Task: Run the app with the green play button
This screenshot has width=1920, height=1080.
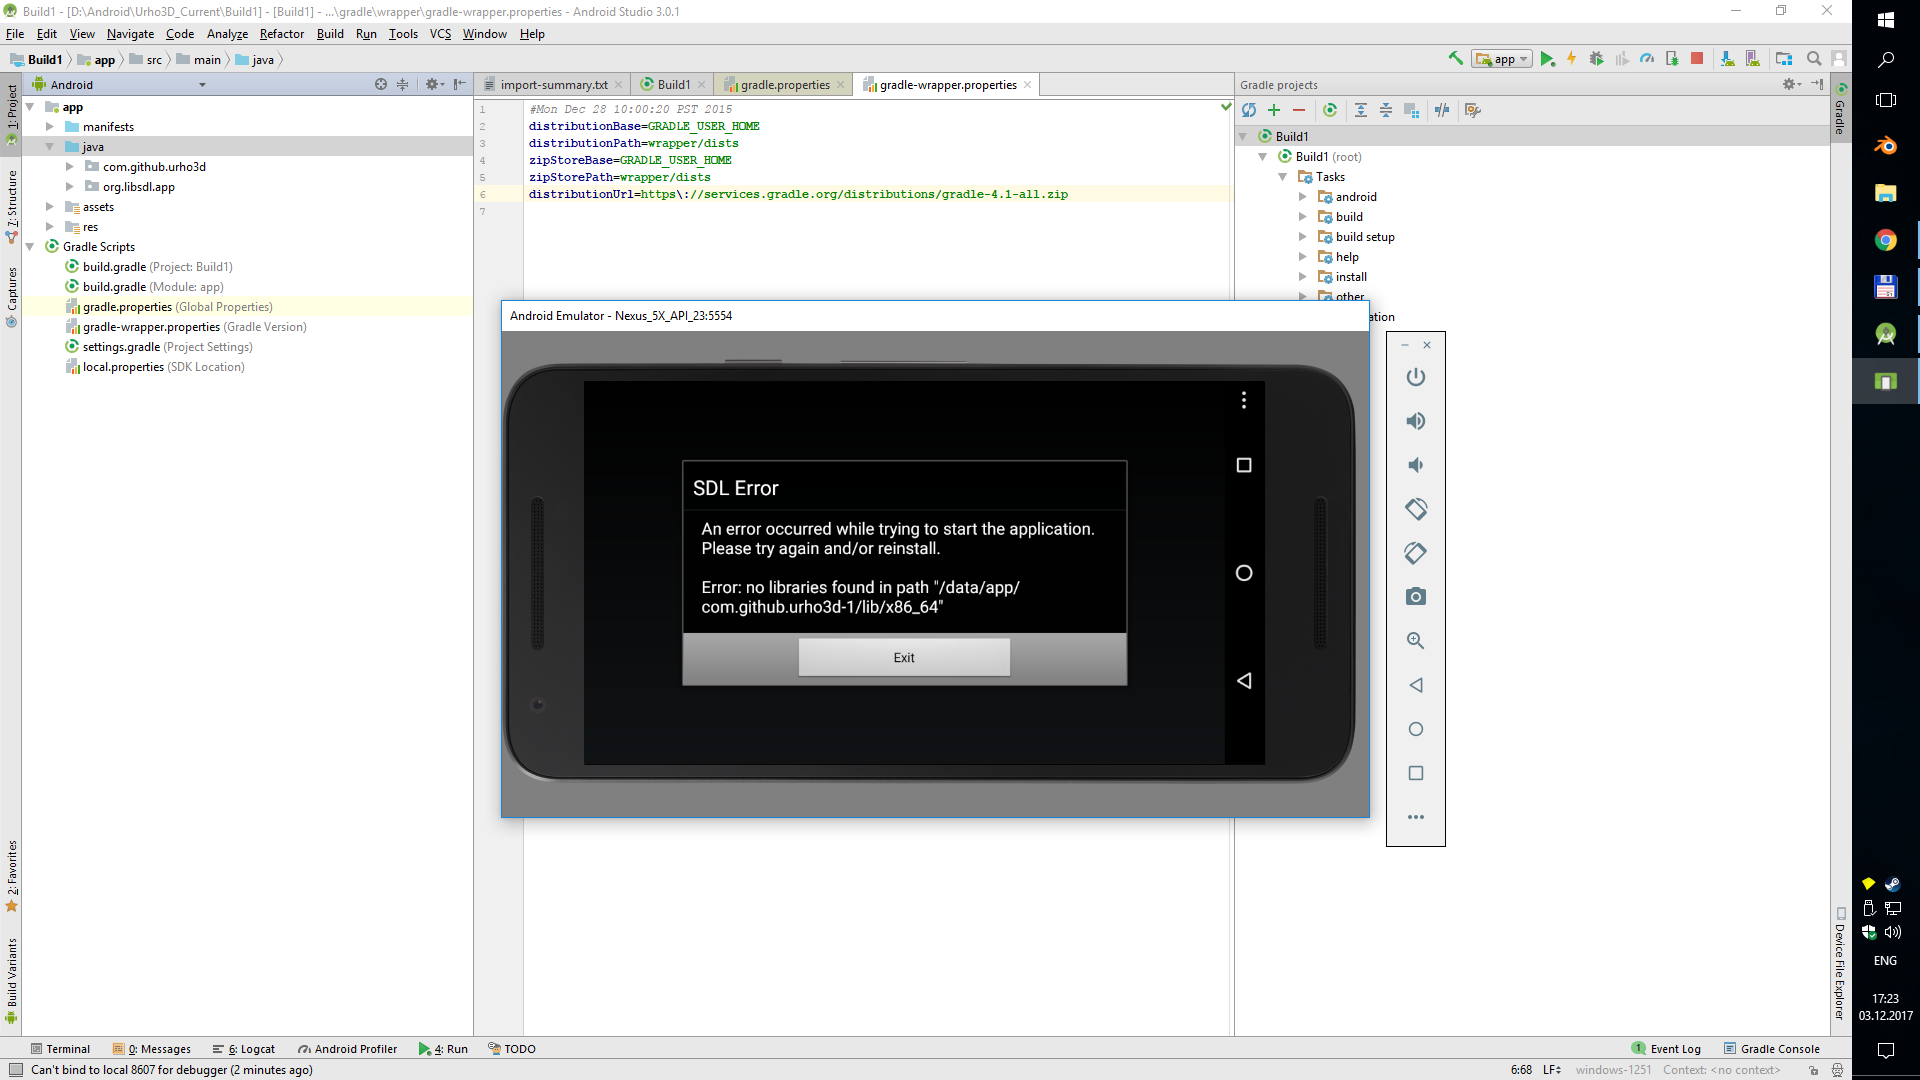Action: tap(1547, 59)
